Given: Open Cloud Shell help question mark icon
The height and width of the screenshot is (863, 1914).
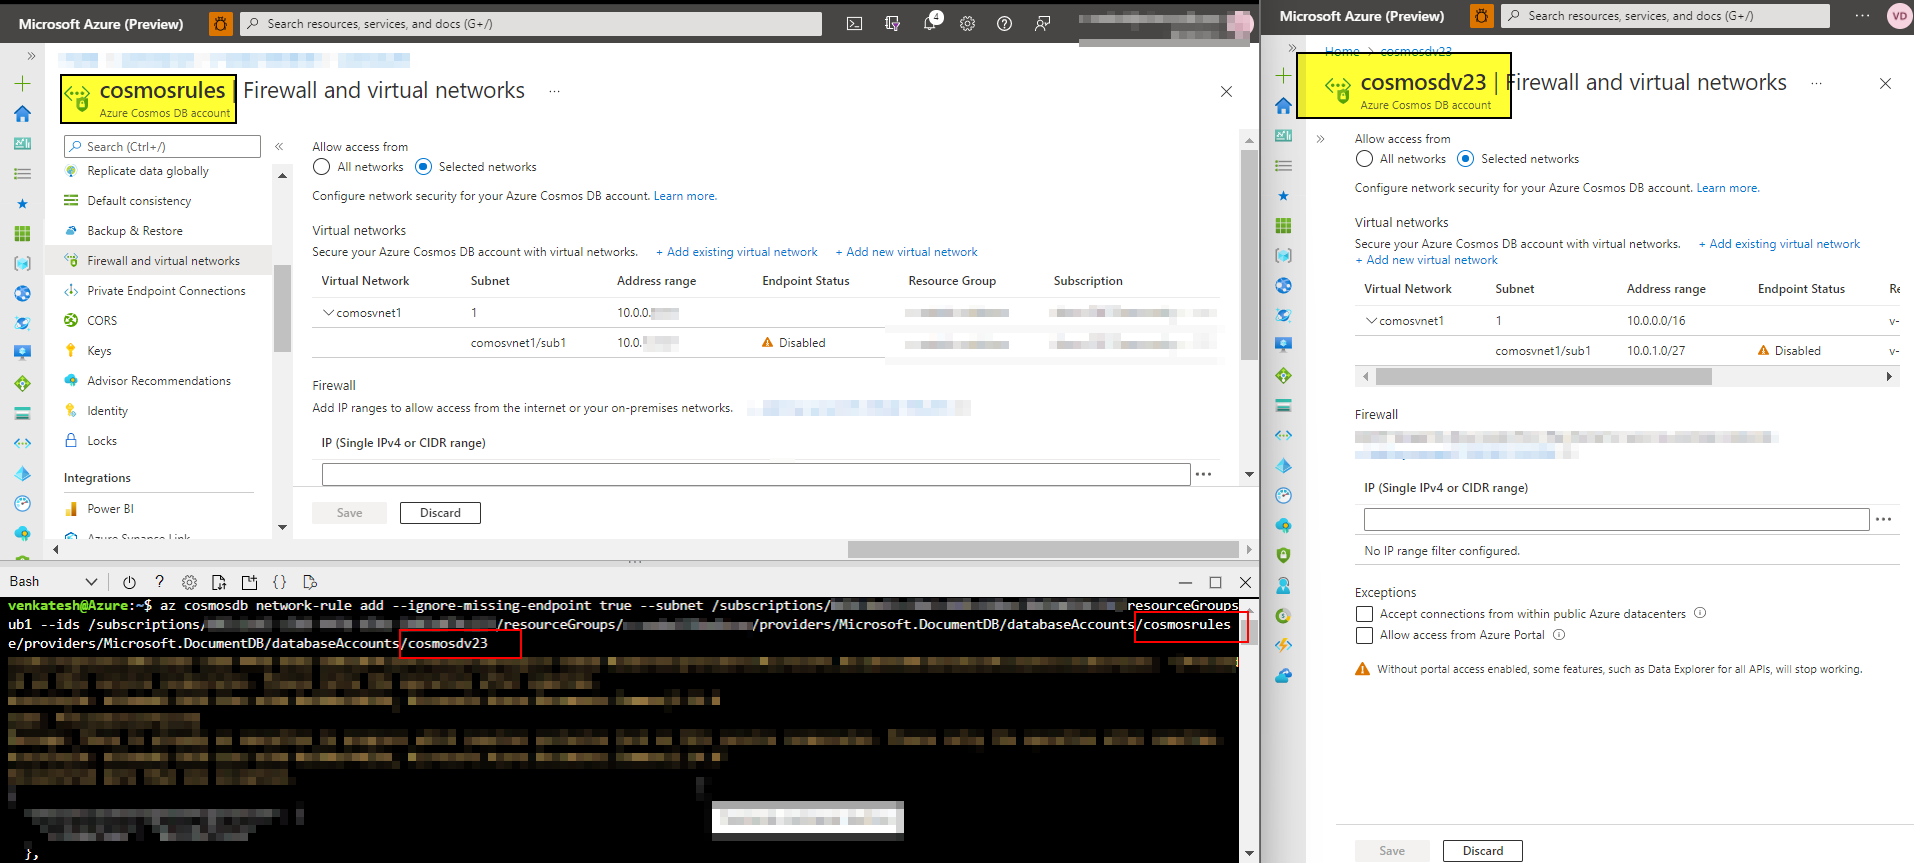Looking at the screenshot, I should point(159,582).
